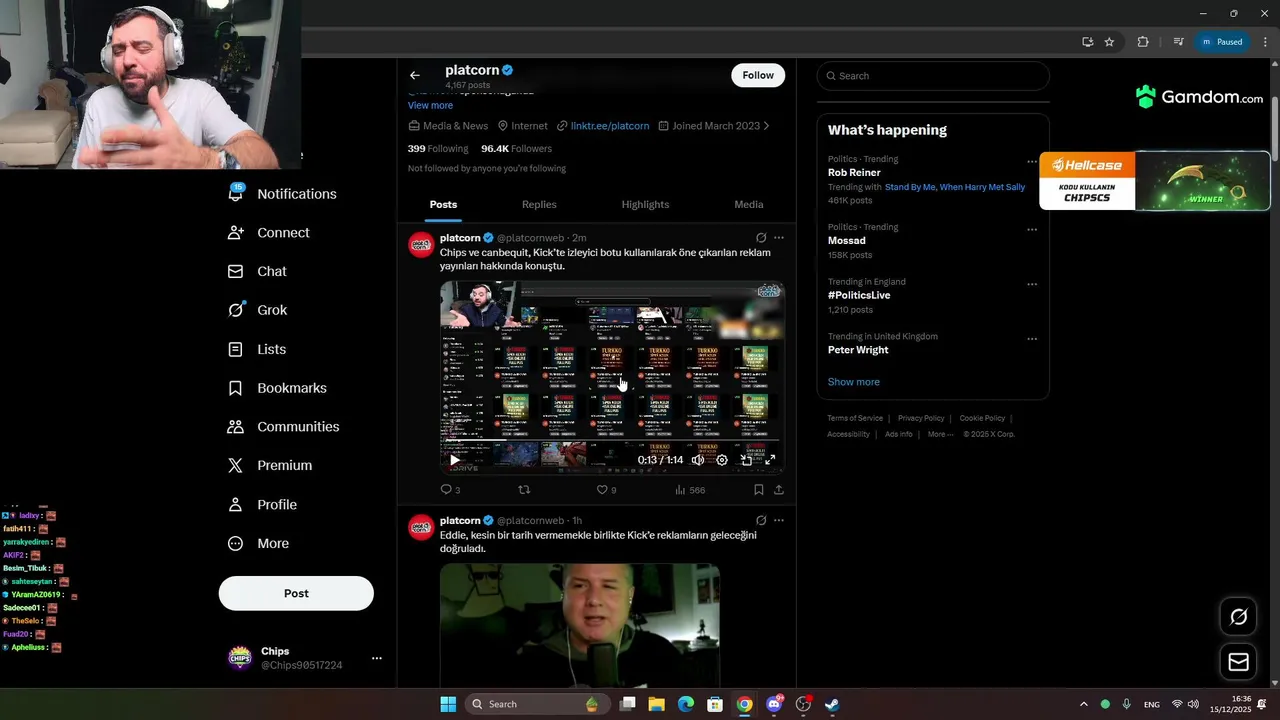Viewport: 1280px width, 720px height.
Task: Seek on the video progress bar
Action: click(612, 441)
